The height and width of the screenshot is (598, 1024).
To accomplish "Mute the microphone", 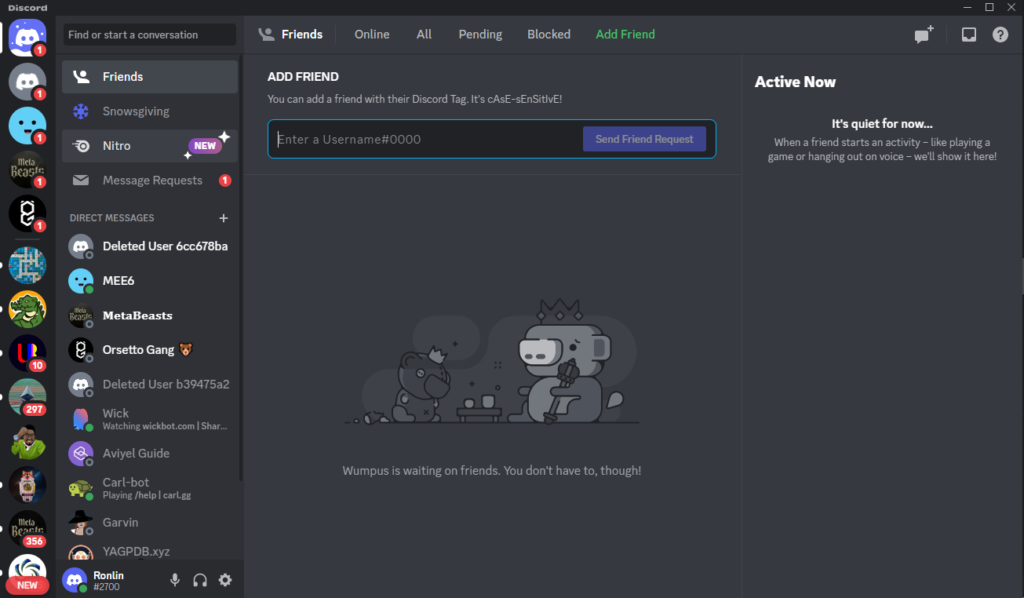I will pos(174,580).
